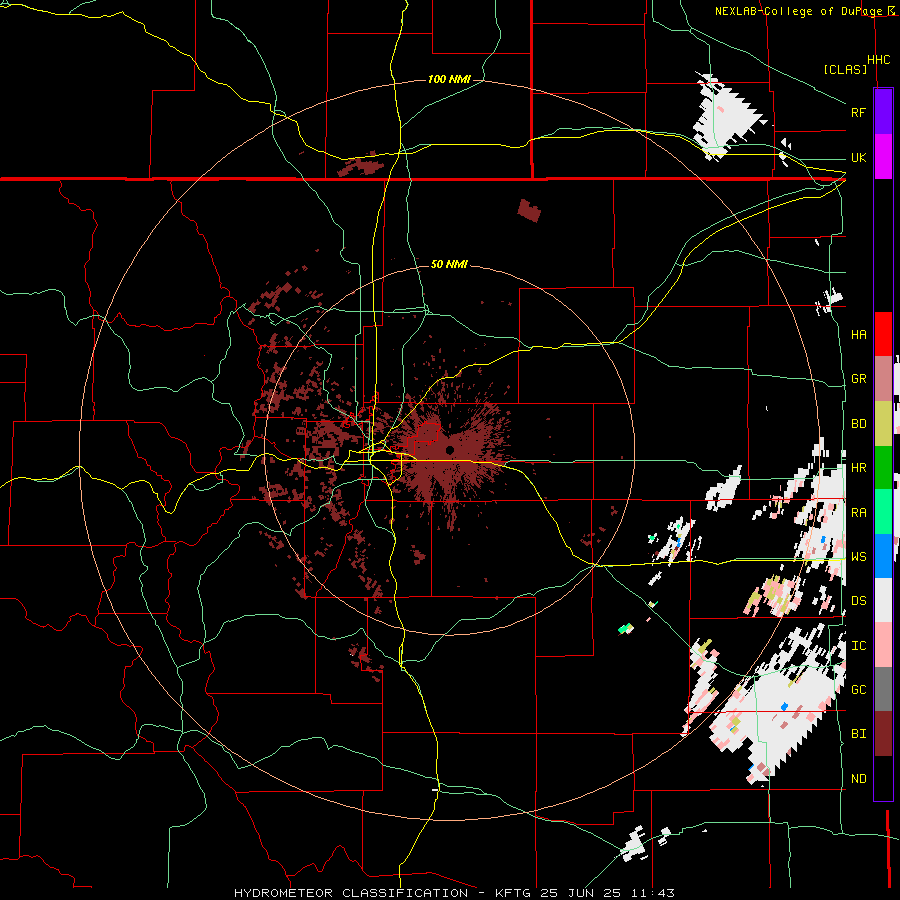Choose the light pink IC legend swatch
This screenshot has width=900, height=900.
883,645
